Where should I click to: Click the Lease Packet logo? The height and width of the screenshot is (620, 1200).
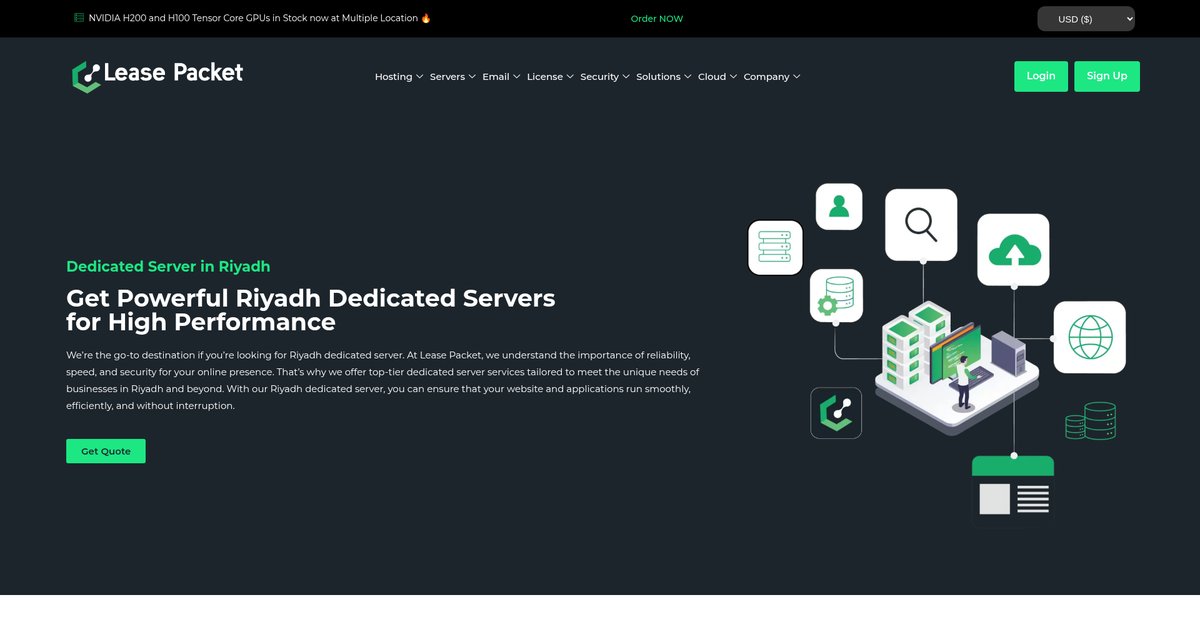click(x=157, y=75)
